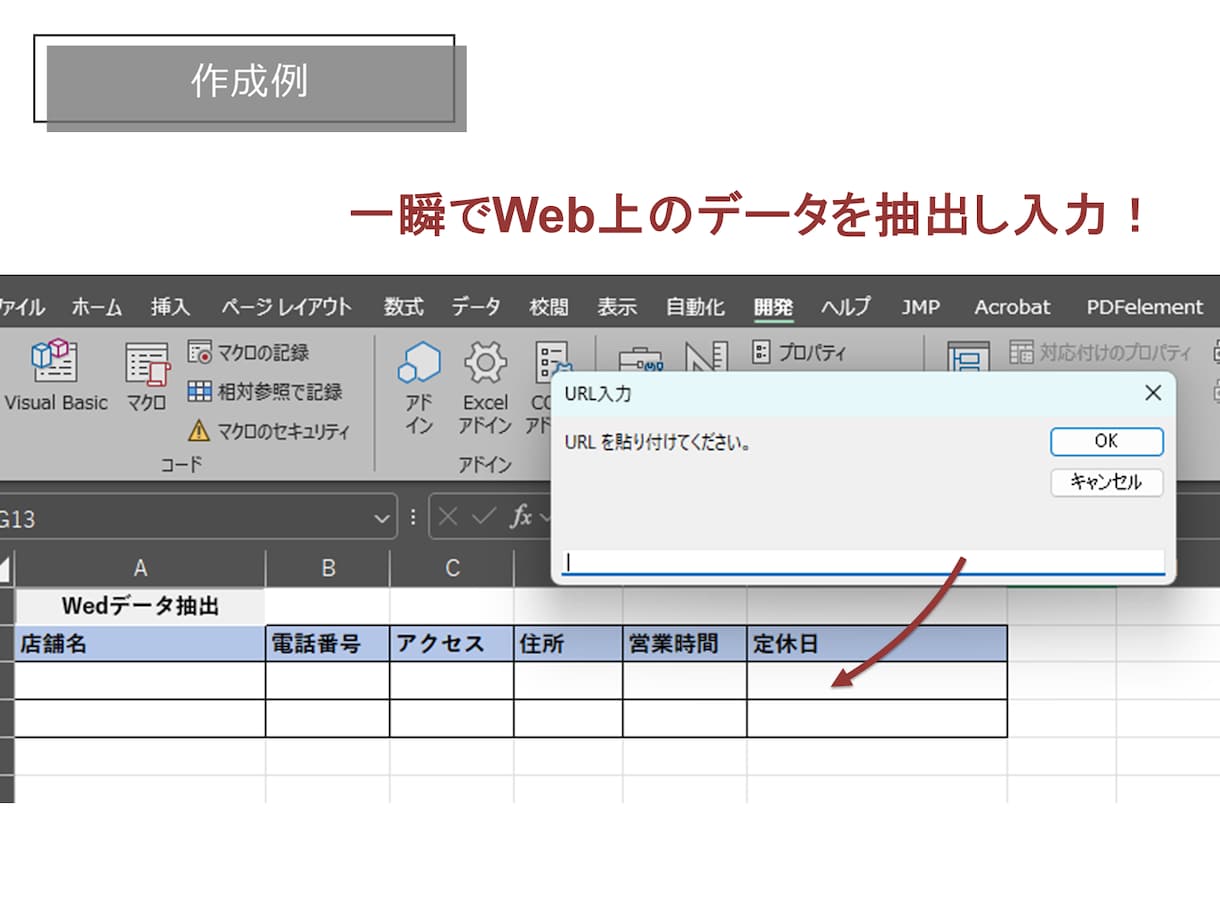Open the 挿入 ribbon tab

170,307
